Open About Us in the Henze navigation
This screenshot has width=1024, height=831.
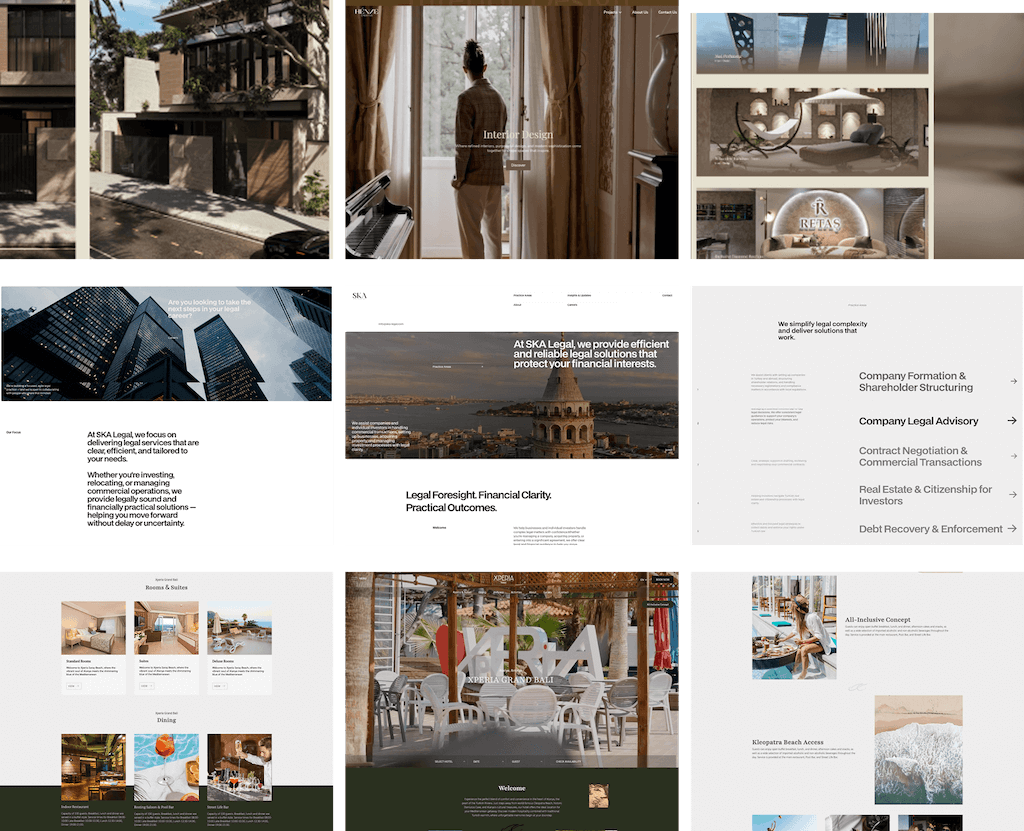[x=640, y=12]
